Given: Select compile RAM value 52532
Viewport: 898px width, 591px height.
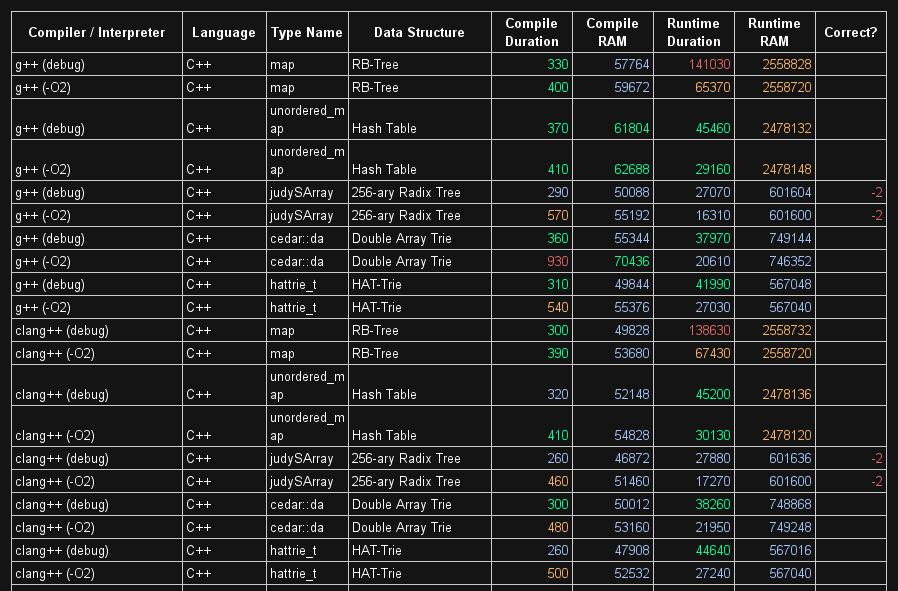Looking at the screenshot, I should (632, 573).
